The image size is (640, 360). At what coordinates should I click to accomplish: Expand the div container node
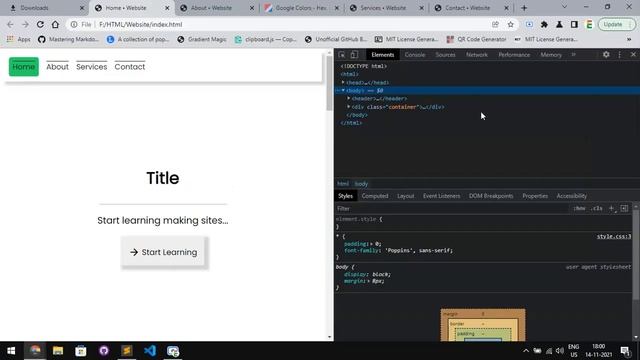(349, 107)
